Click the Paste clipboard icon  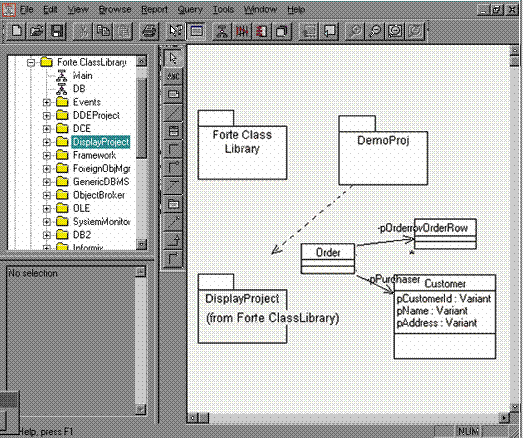123,31
